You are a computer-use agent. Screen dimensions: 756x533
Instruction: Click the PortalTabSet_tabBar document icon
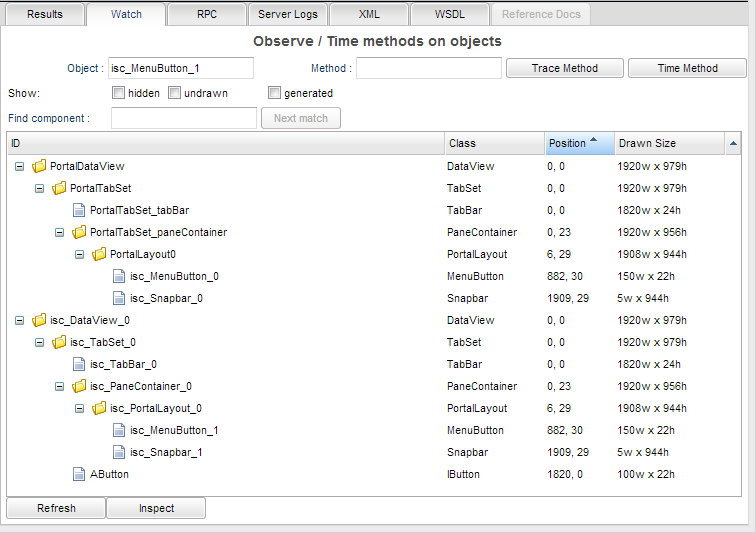pos(79,210)
